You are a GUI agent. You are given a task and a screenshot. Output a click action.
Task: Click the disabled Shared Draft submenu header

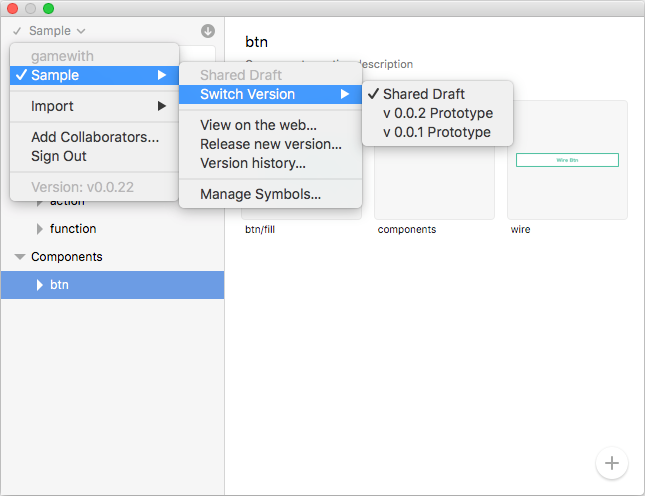coord(270,75)
